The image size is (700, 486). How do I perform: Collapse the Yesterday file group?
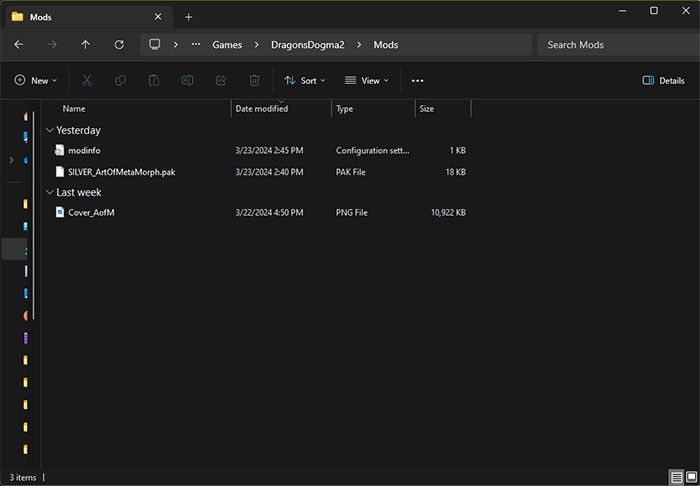click(x=49, y=130)
